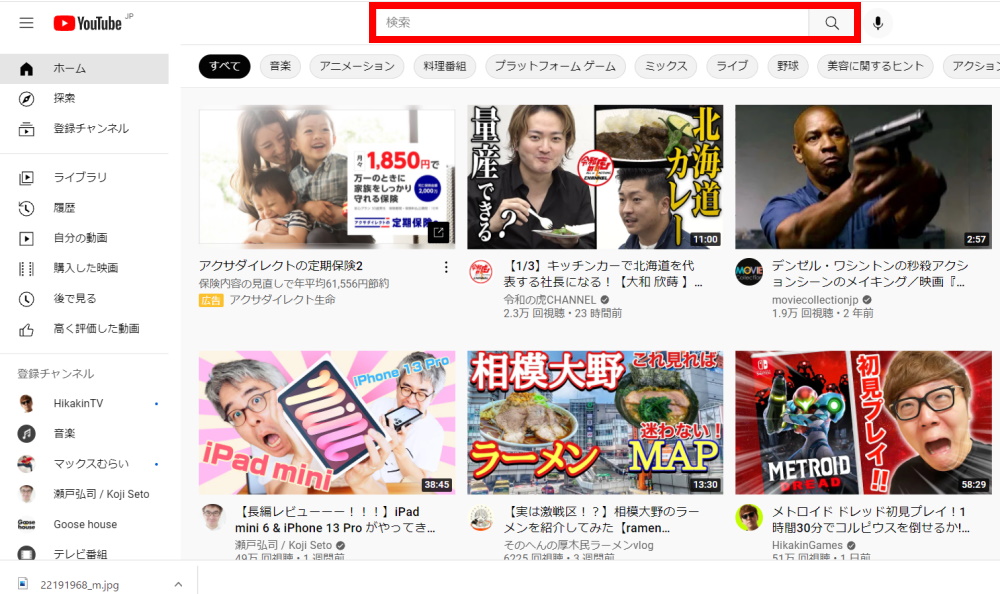Click the 瀬戸弘司 / Koji Seto sidebar avatar
This screenshot has height=594, width=1000.
[x=26, y=494]
